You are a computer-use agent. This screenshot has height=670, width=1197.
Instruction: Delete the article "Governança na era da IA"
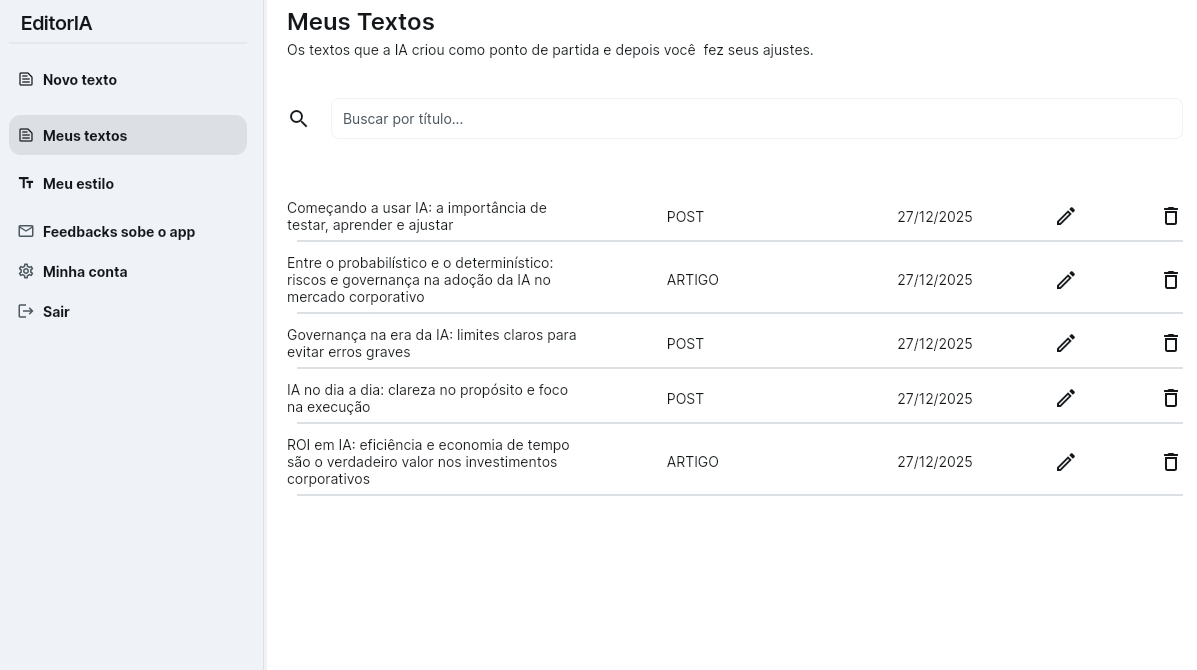click(x=1170, y=343)
